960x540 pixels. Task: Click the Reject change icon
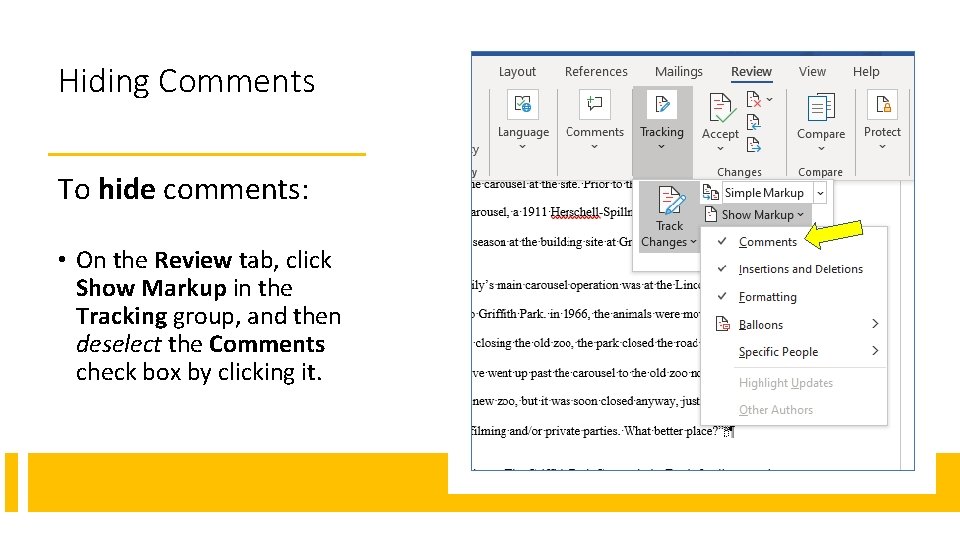[754, 99]
